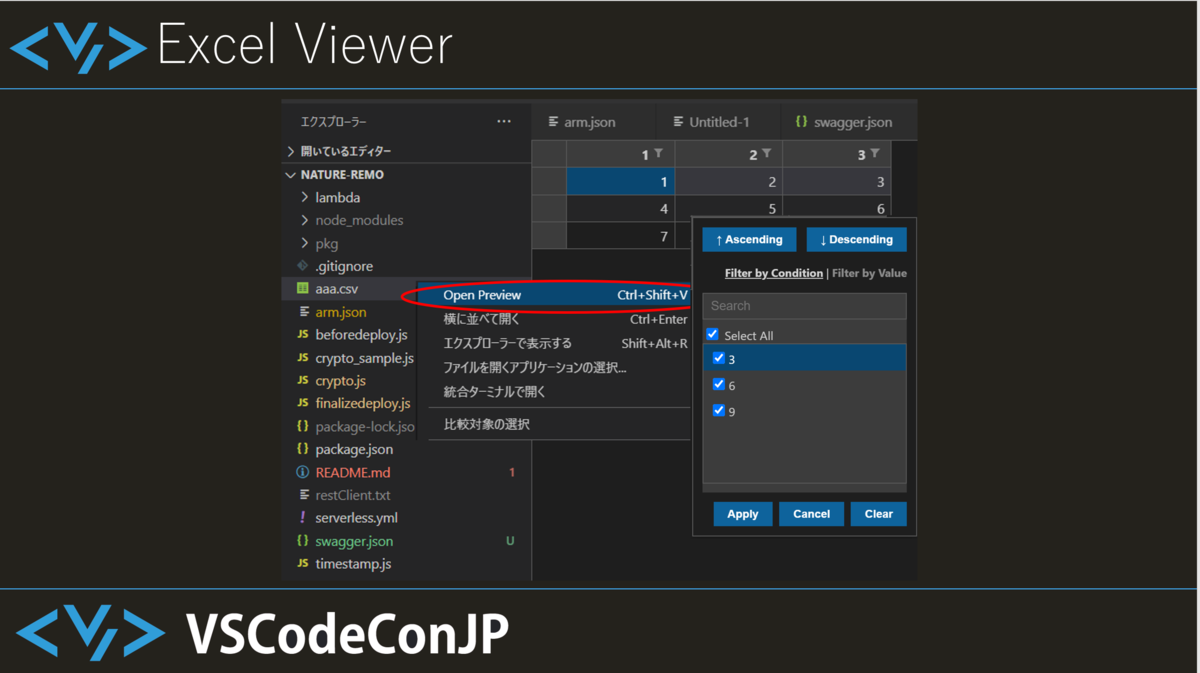Click the filter icon in column 2 header

767,154
